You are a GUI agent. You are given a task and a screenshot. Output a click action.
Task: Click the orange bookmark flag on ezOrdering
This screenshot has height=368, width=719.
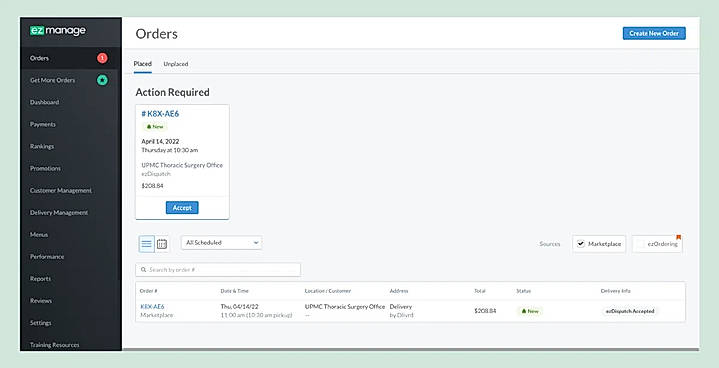[679, 237]
